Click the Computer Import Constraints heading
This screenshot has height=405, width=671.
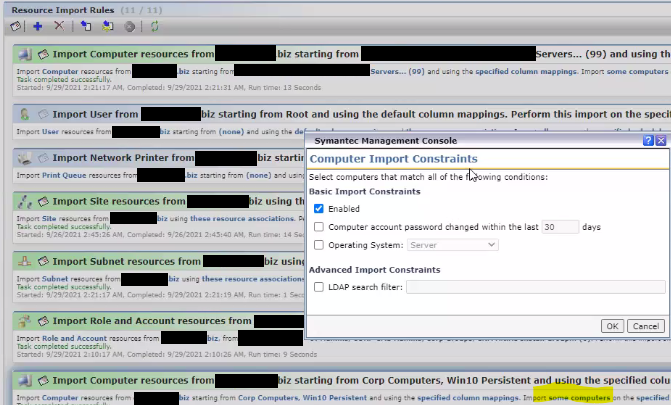393,159
